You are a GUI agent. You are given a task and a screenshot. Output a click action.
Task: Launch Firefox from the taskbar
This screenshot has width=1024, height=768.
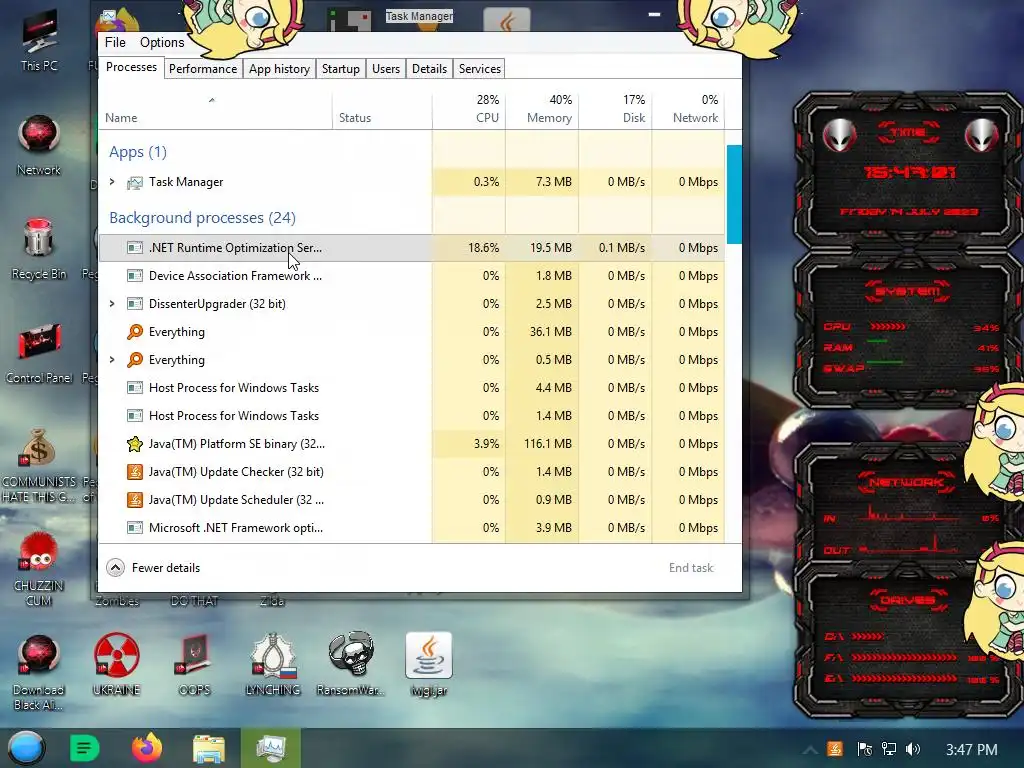click(146, 748)
